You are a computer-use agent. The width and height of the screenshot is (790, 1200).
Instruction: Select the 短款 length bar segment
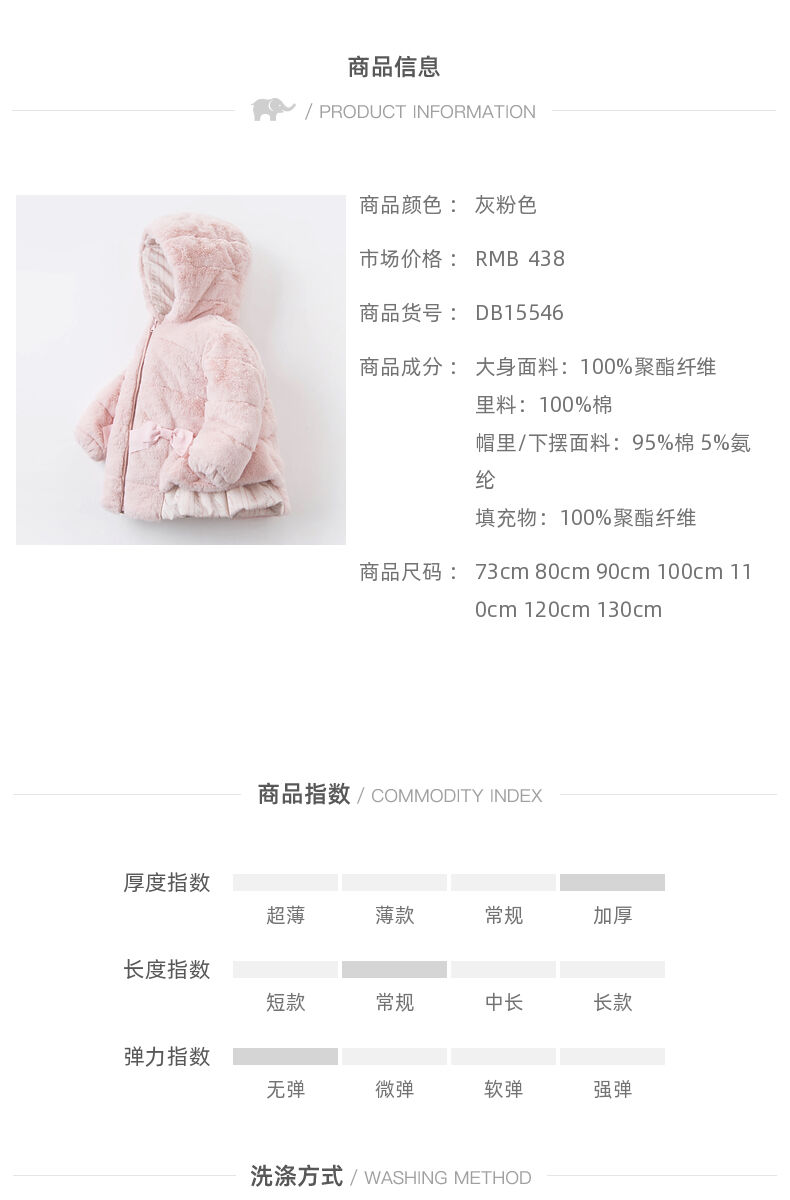tap(285, 969)
